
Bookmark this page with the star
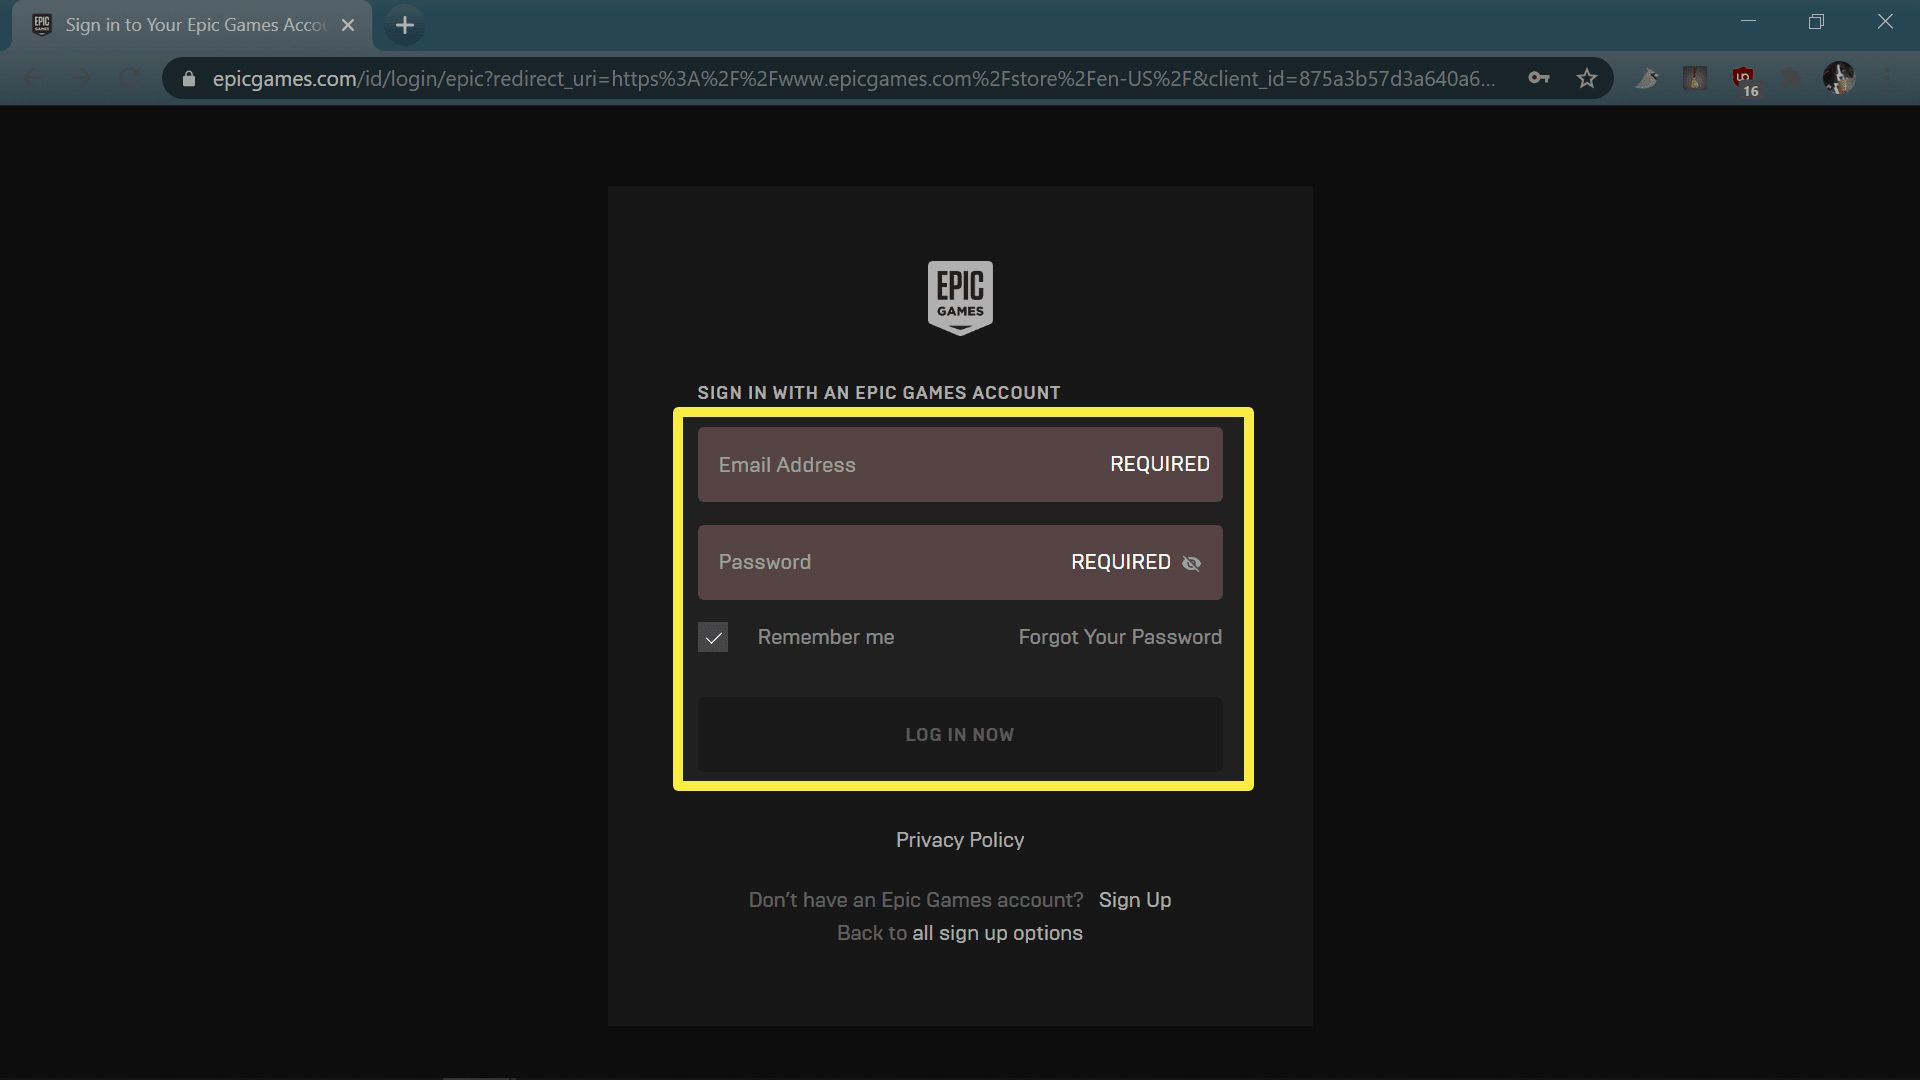1587,78
